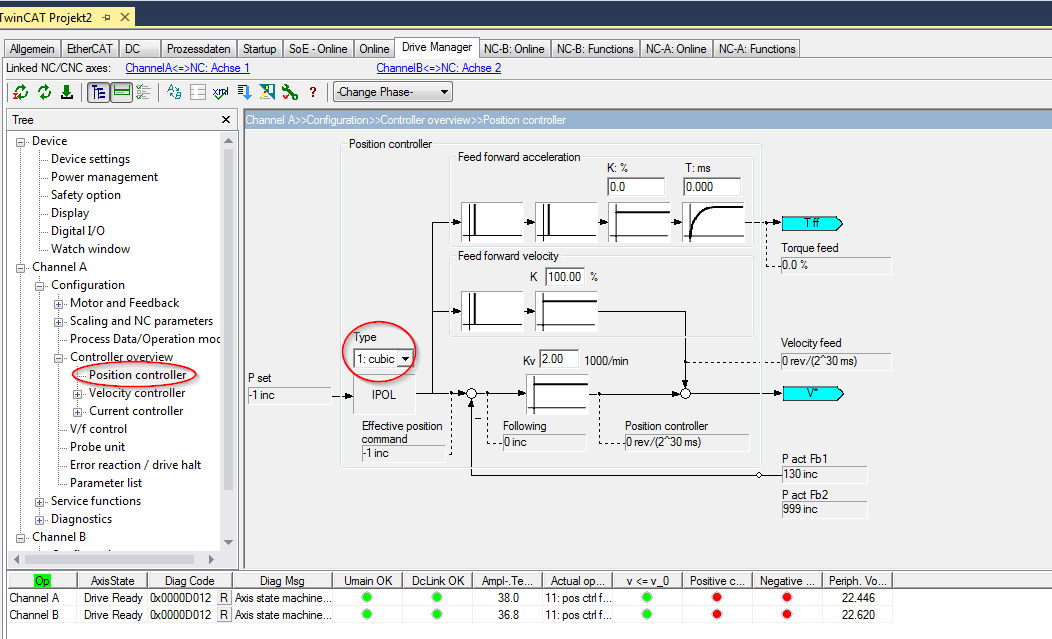The height and width of the screenshot is (639, 1052).
Task: Close the TwinCAT Projekt2 document tab
Action: click(x=125, y=17)
